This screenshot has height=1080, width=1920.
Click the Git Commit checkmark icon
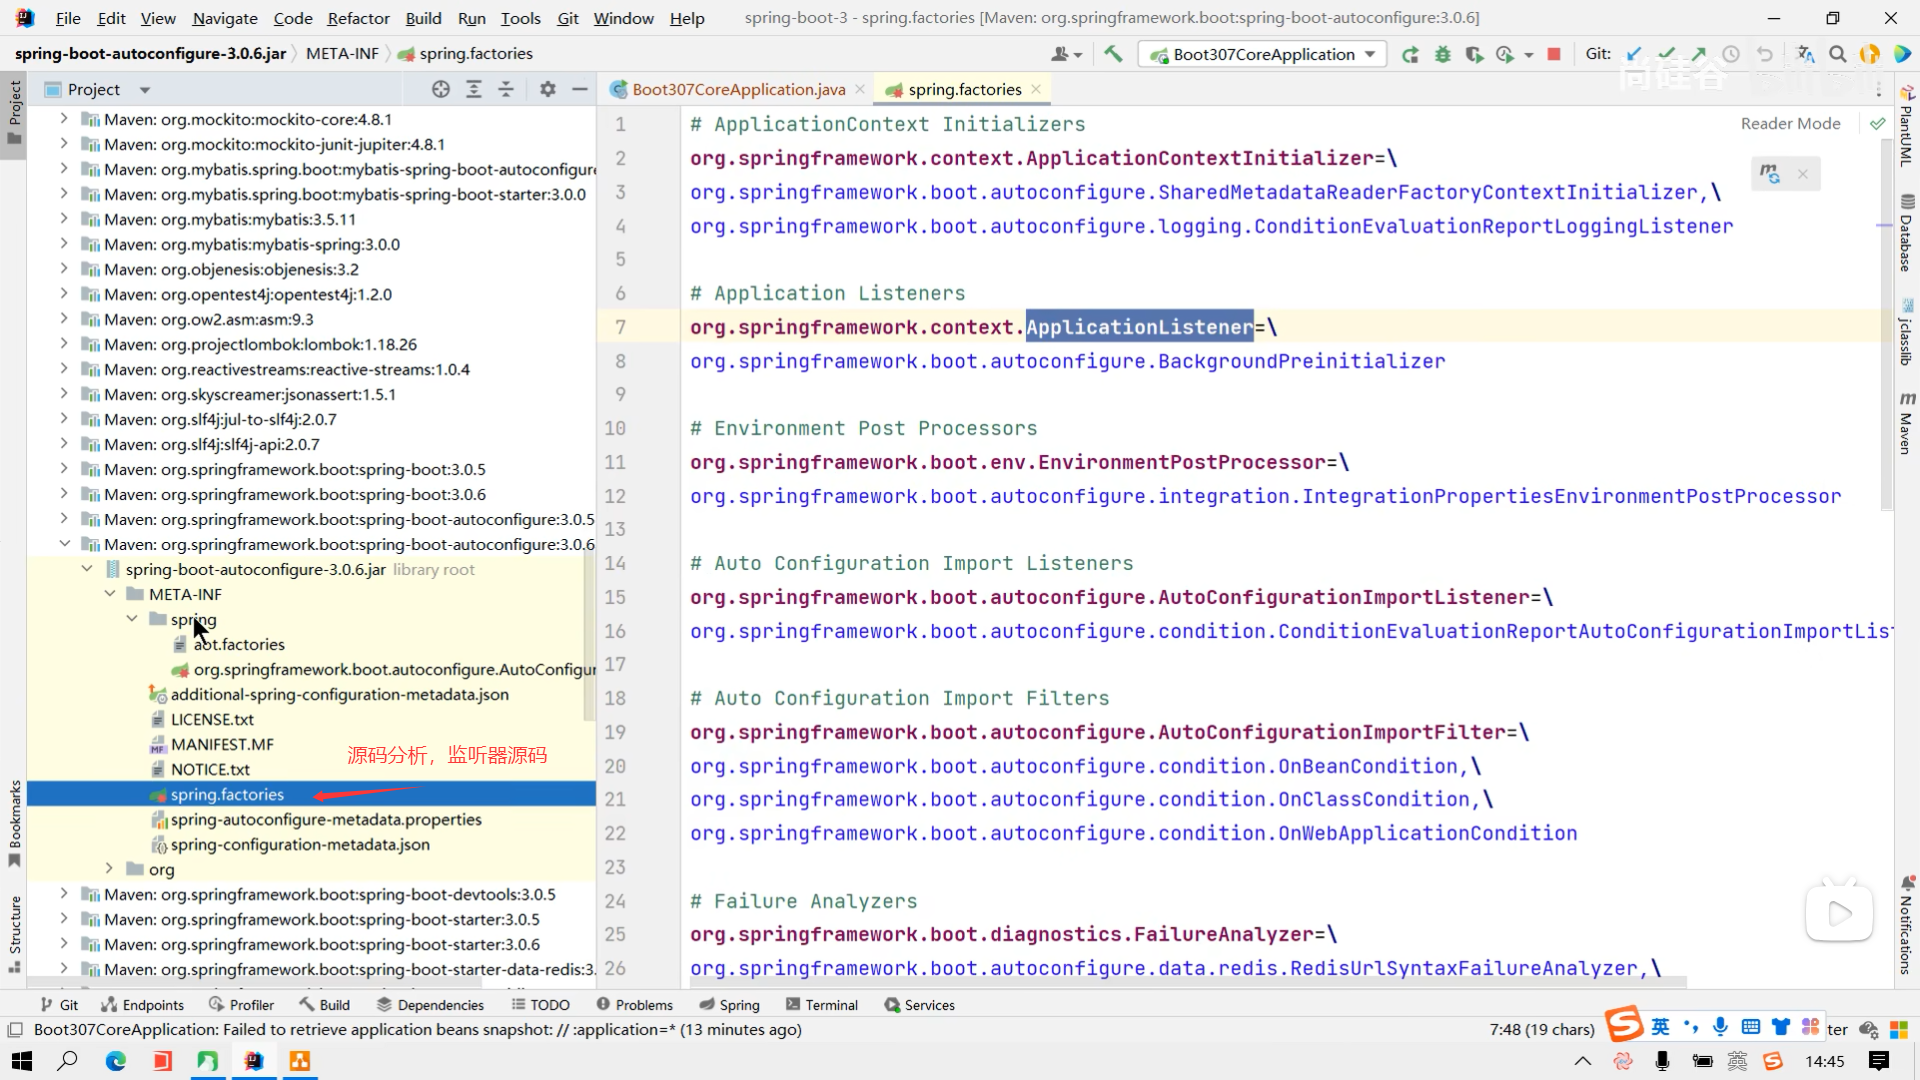pyautogui.click(x=1666, y=54)
